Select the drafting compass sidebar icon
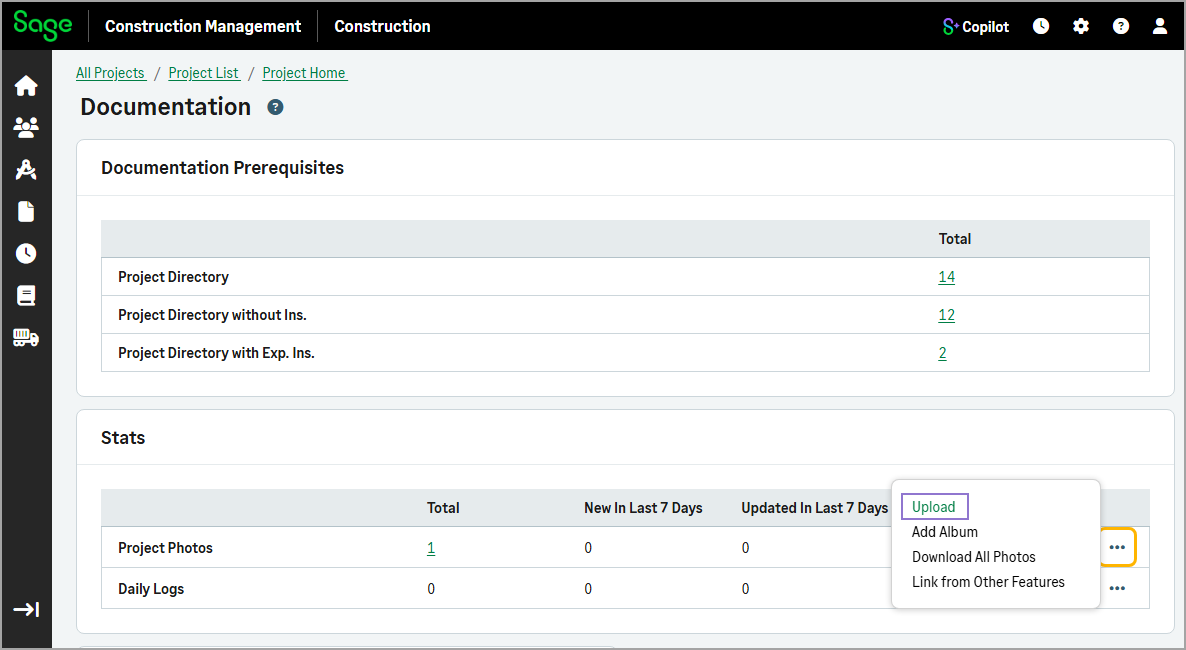 pyautogui.click(x=26, y=170)
